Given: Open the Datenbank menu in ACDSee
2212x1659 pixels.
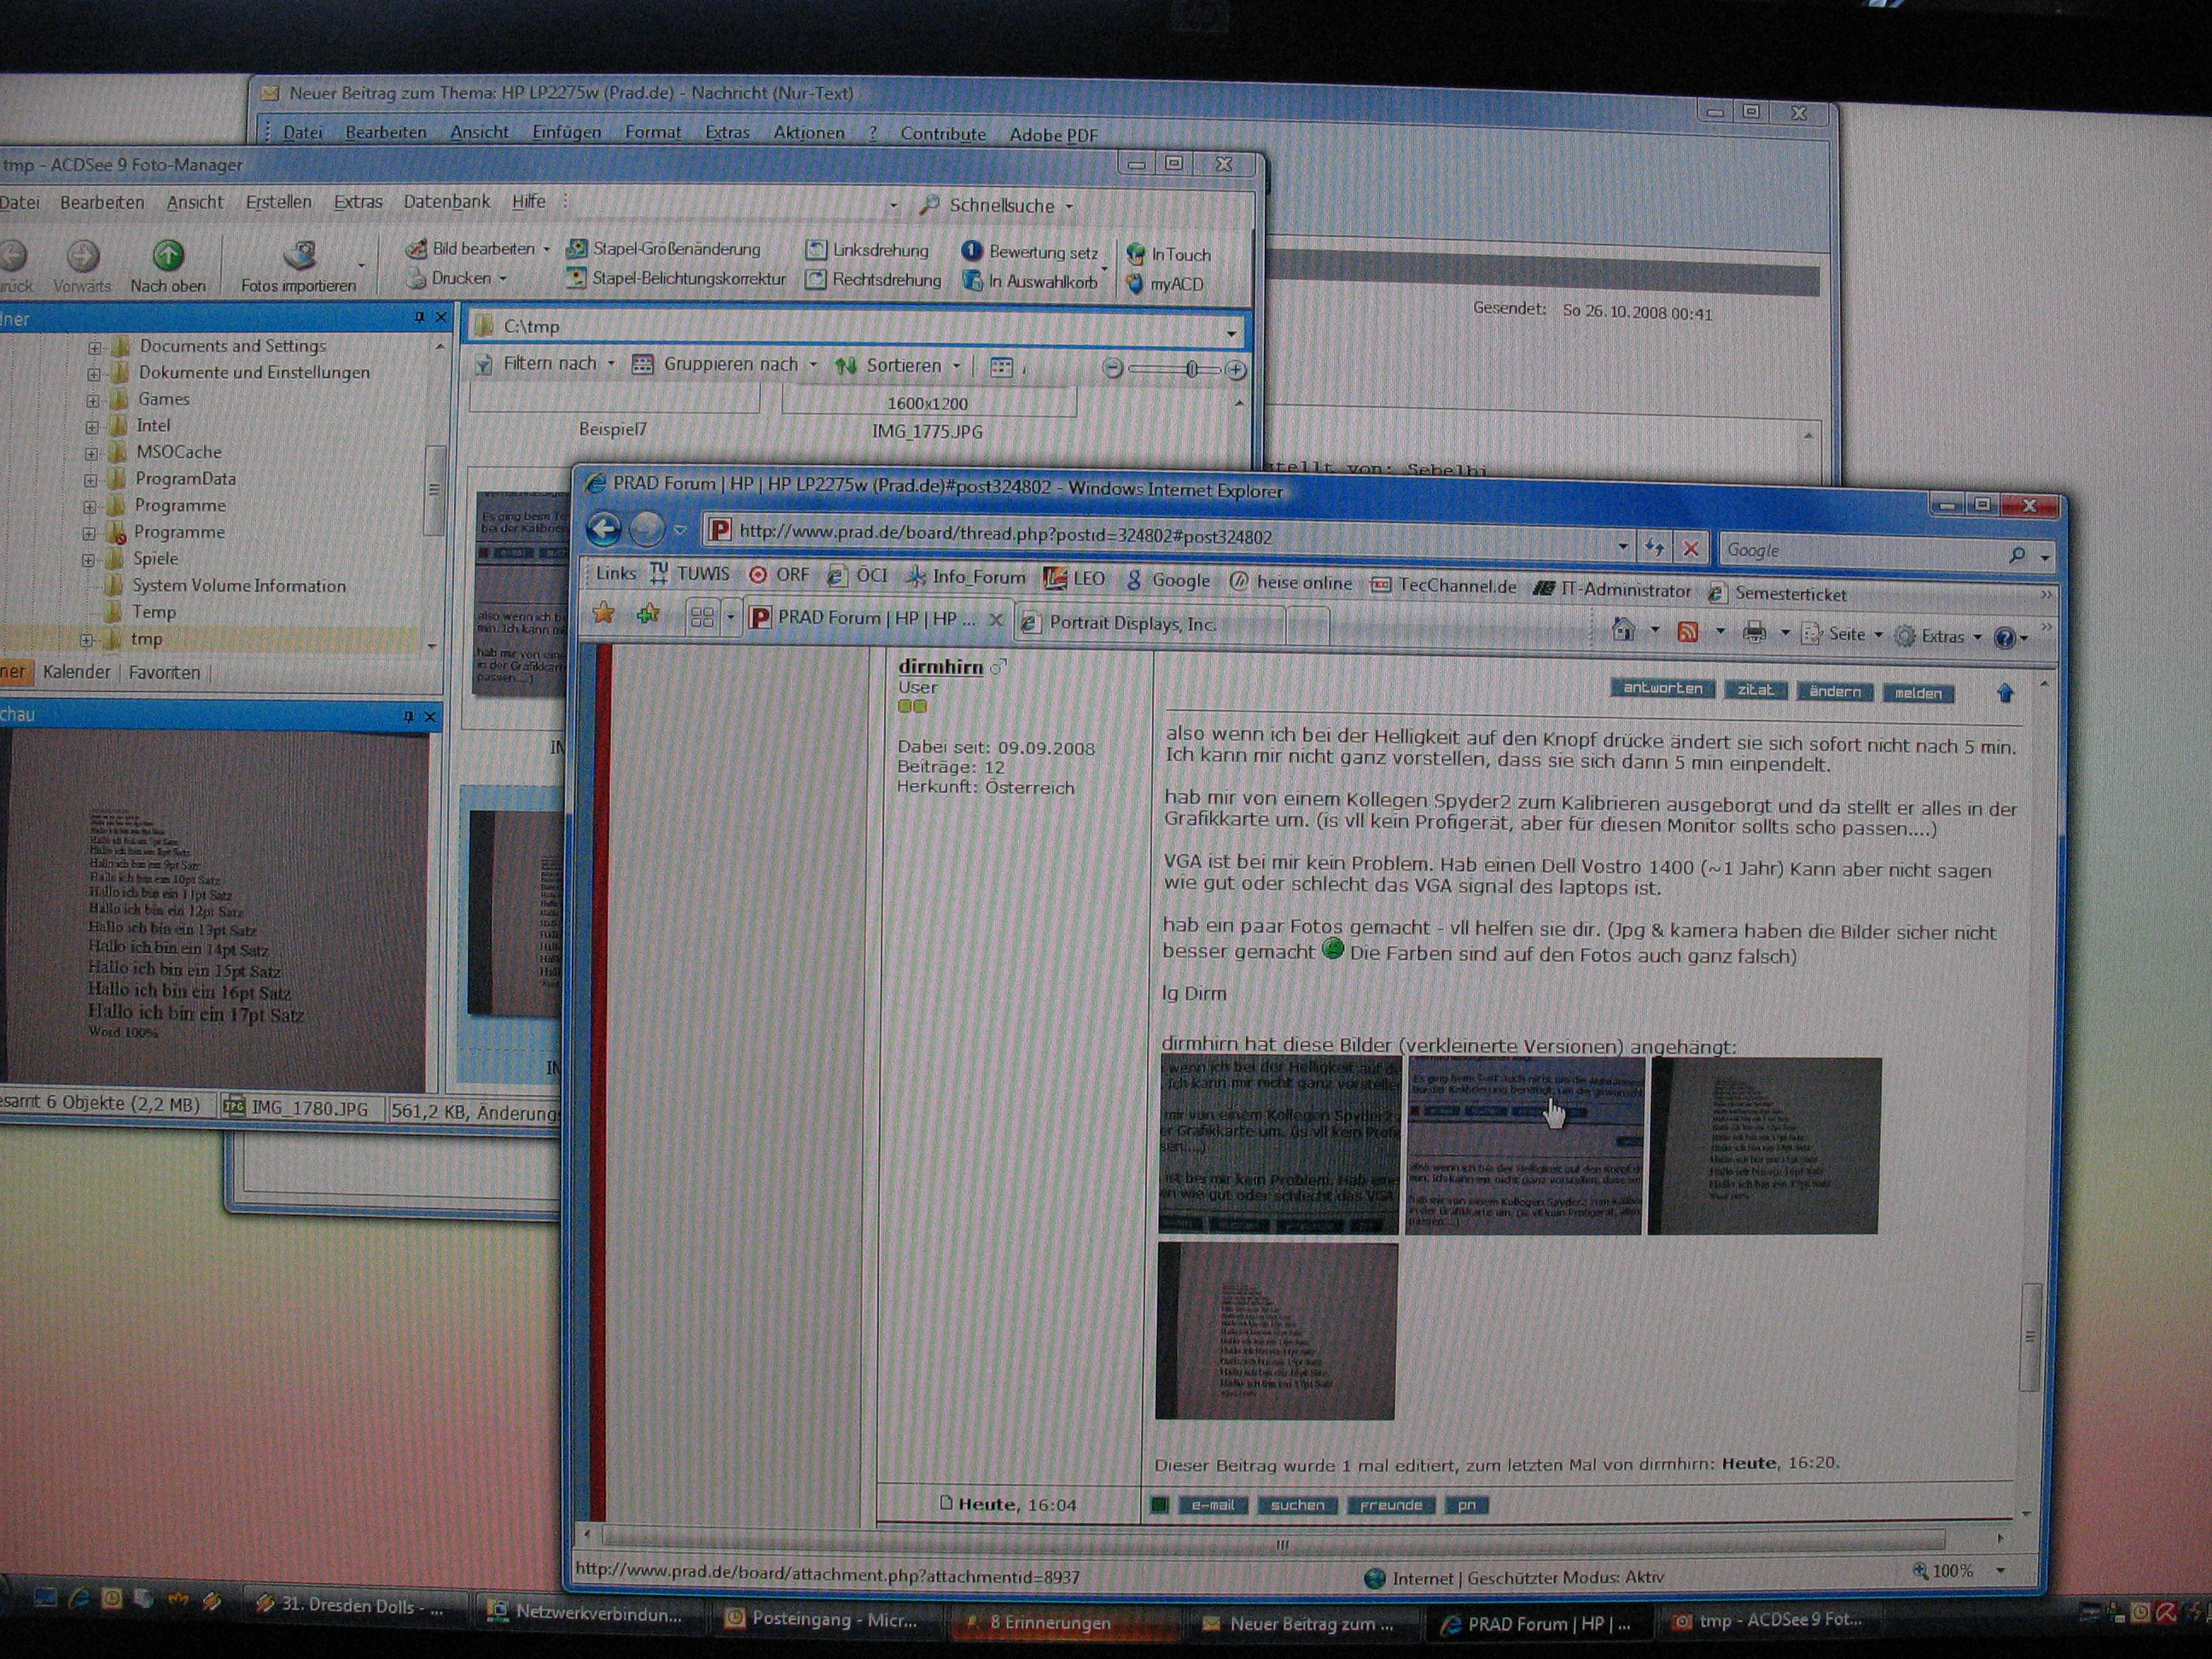Looking at the screenshot, I should (x=446, y=202).
